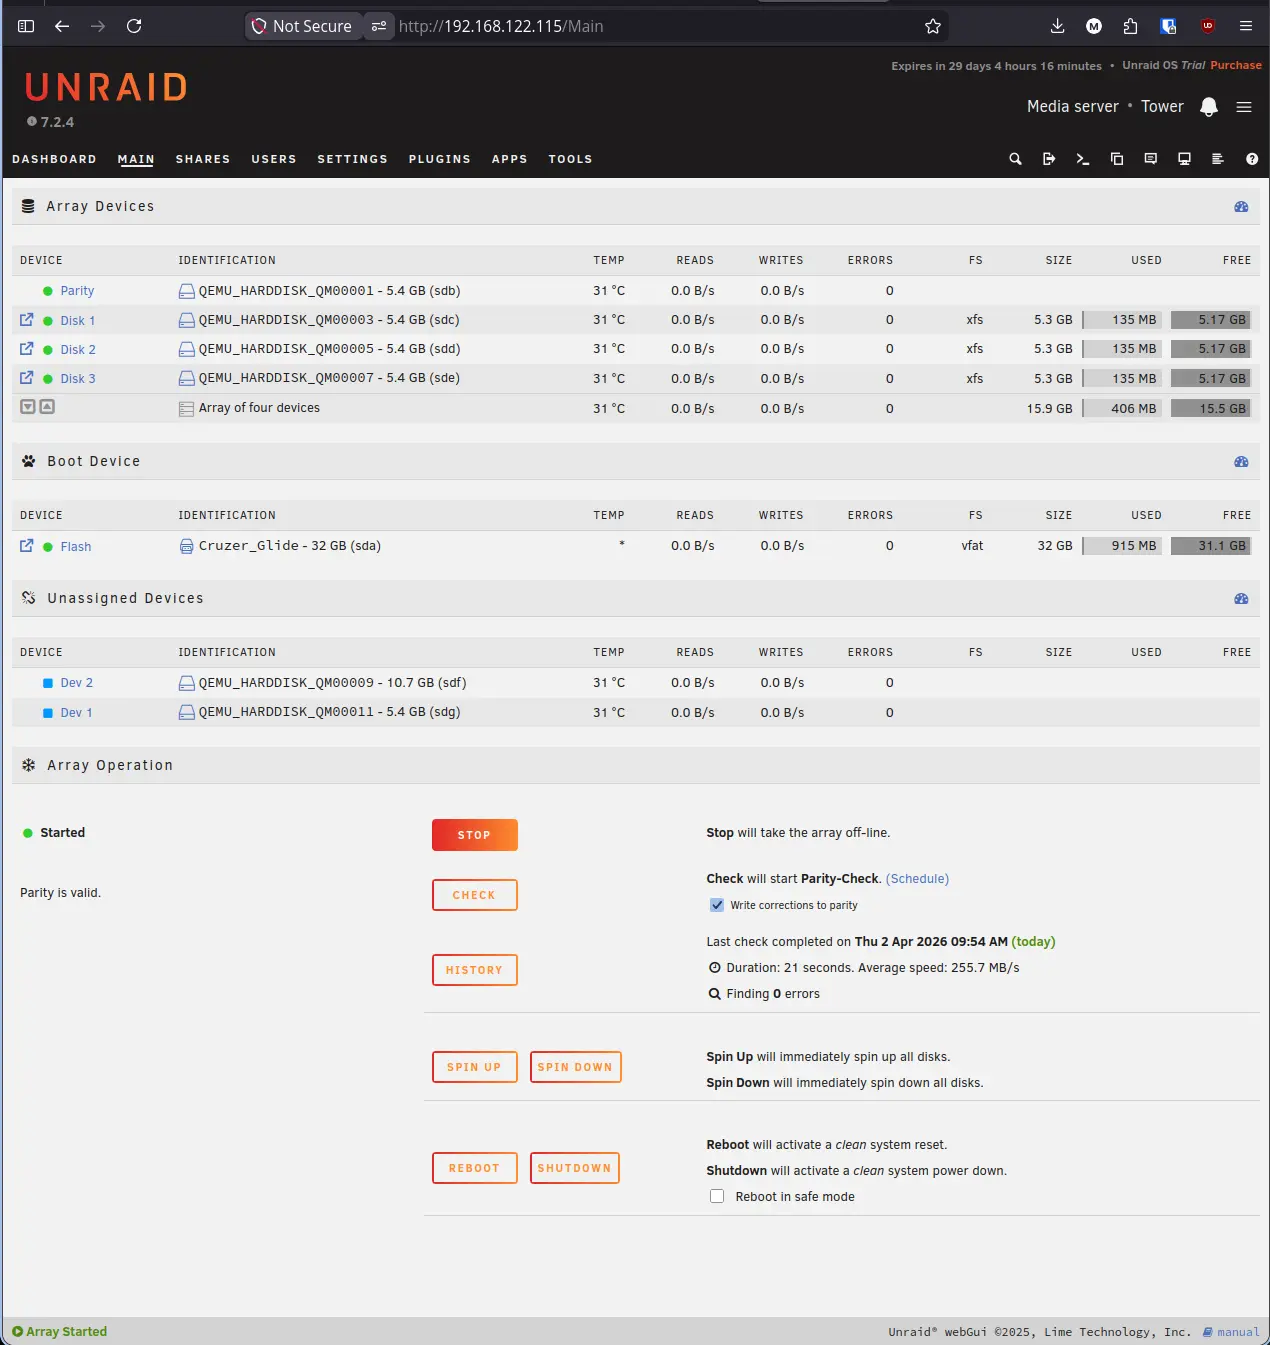Viewport: 1270px width, 1345px height.
Task: Click the help question mark icon
Action: [1252, 159]
